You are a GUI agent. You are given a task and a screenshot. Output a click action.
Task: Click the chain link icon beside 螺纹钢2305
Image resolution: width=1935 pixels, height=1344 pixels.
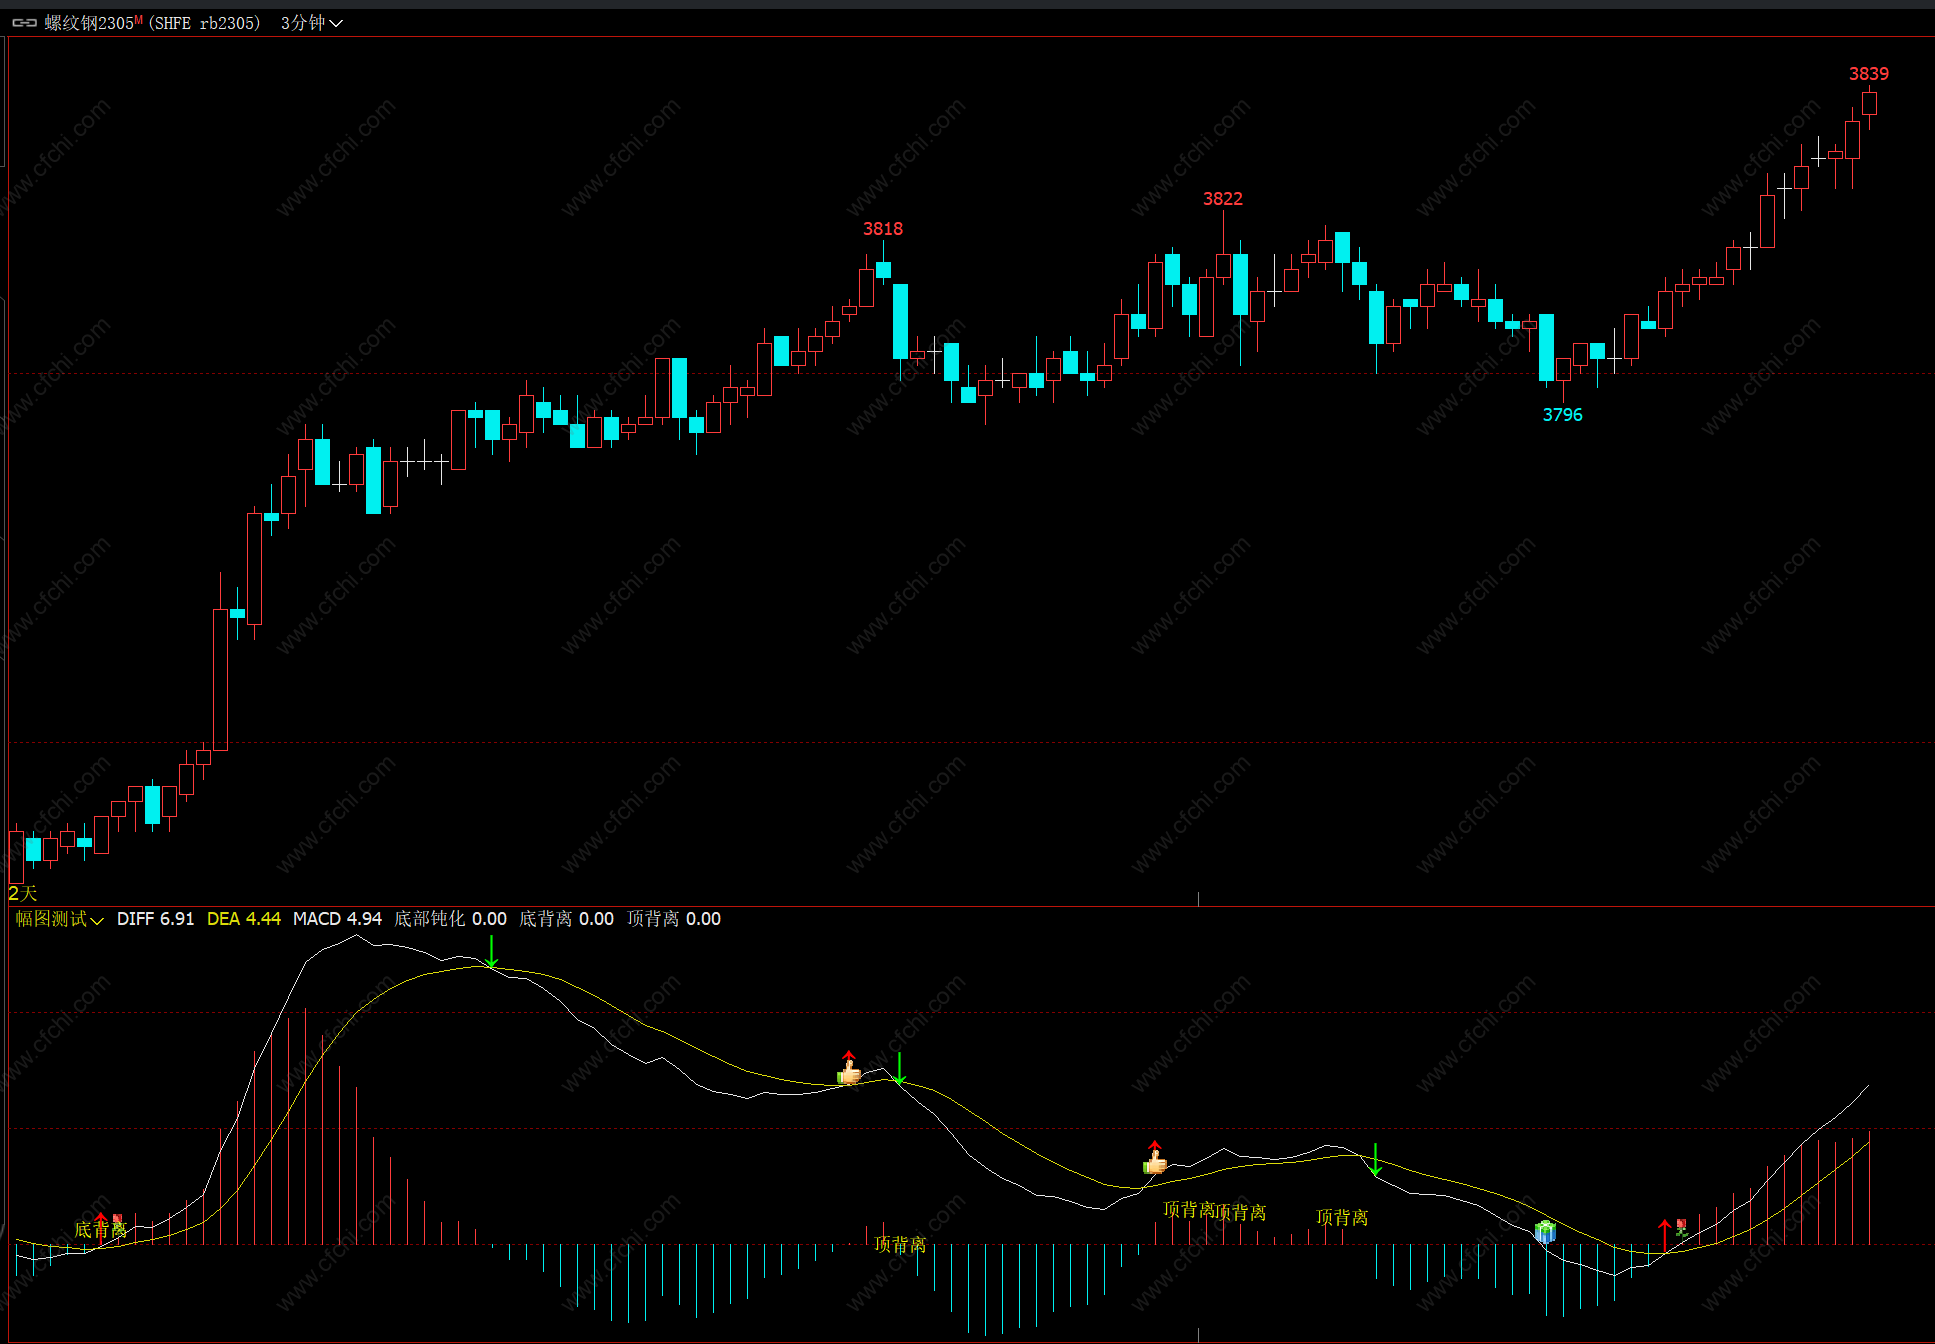point(24,22)
